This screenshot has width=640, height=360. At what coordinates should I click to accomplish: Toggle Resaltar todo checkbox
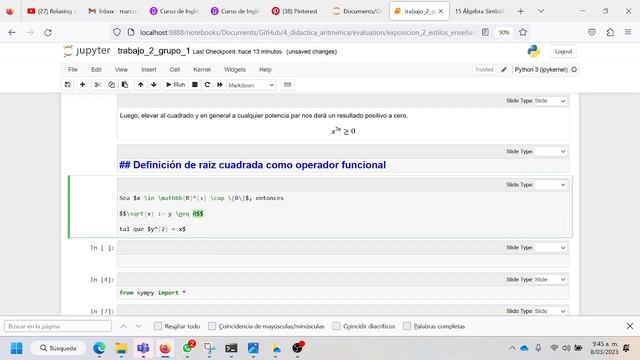[x=158, y=326]
